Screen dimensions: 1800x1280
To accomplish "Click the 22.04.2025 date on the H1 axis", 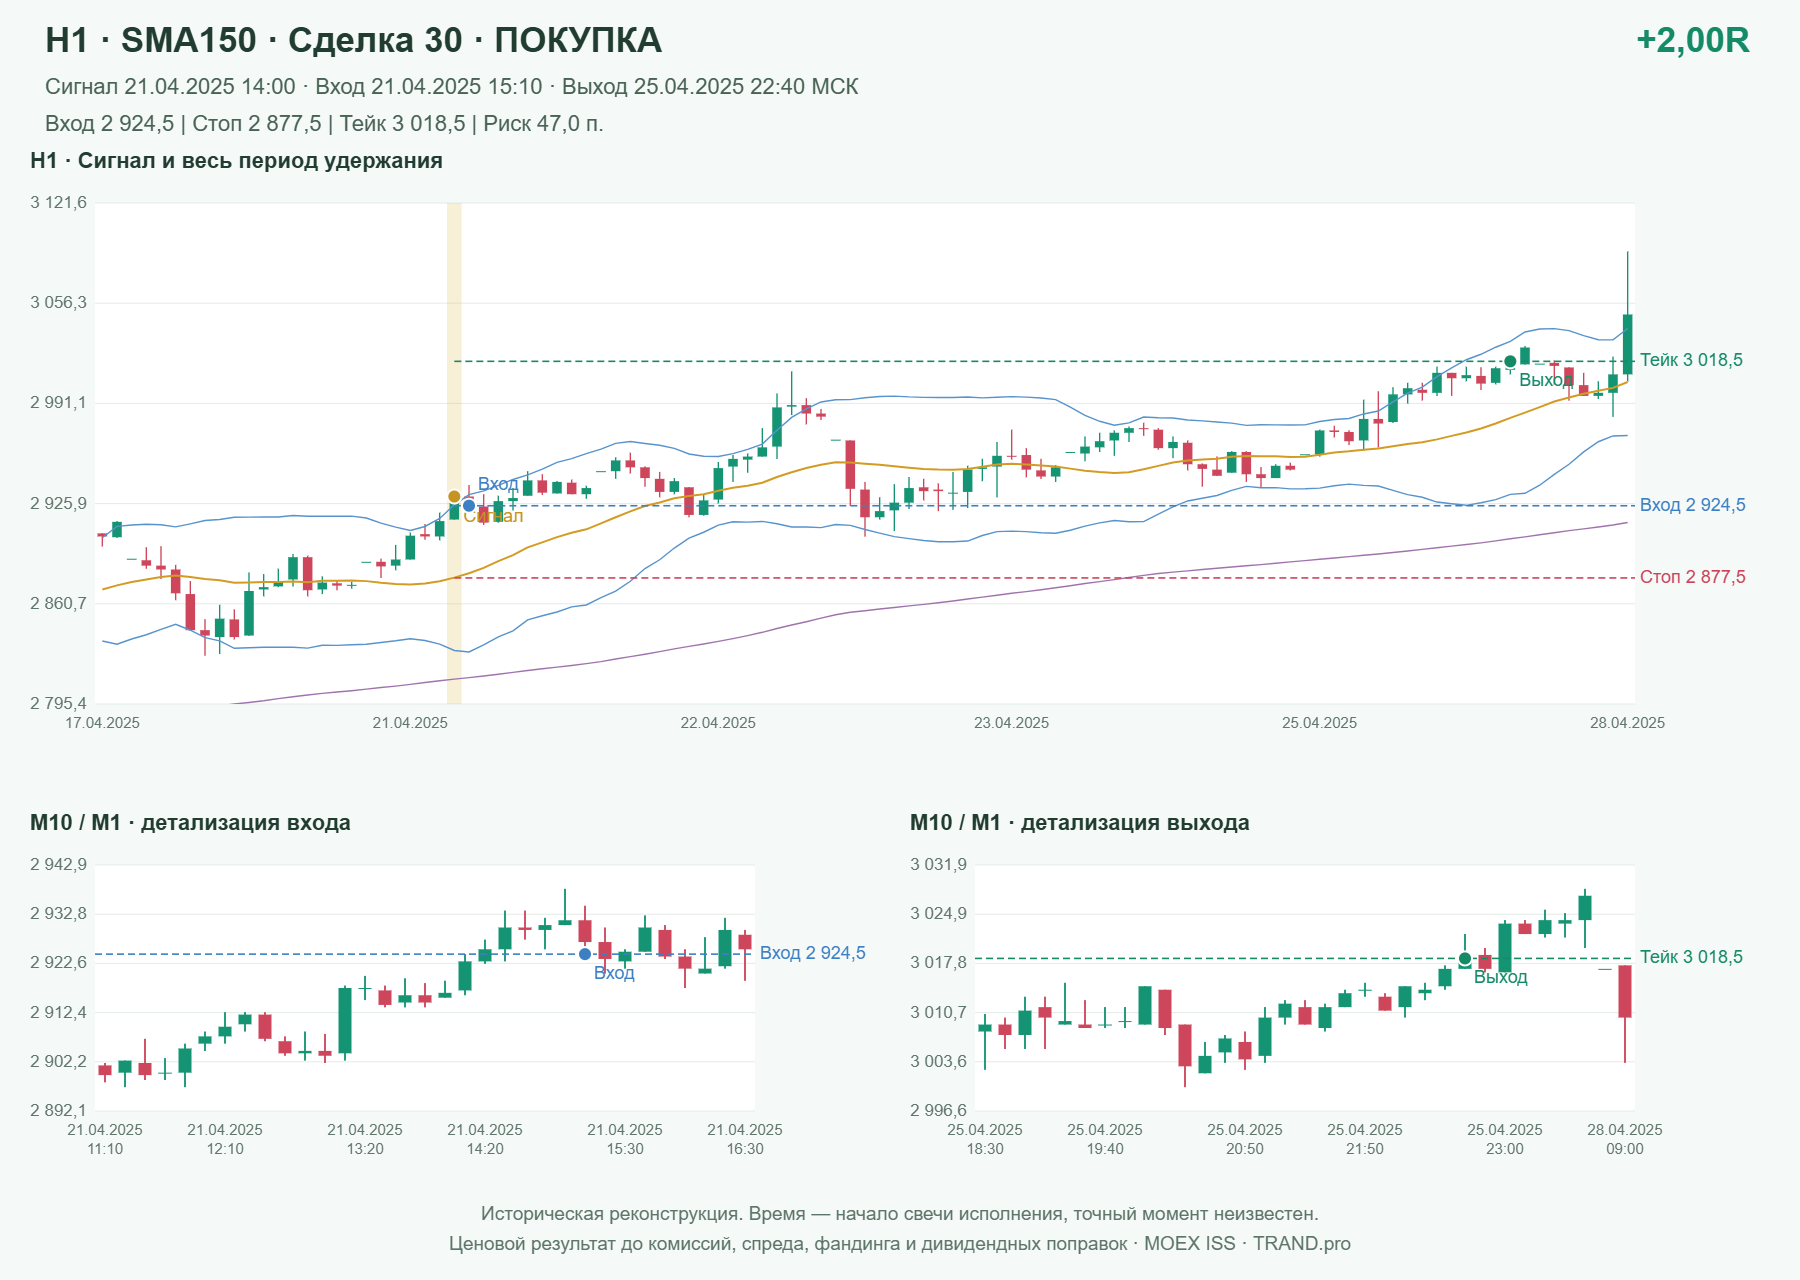I will click(718, 723).
